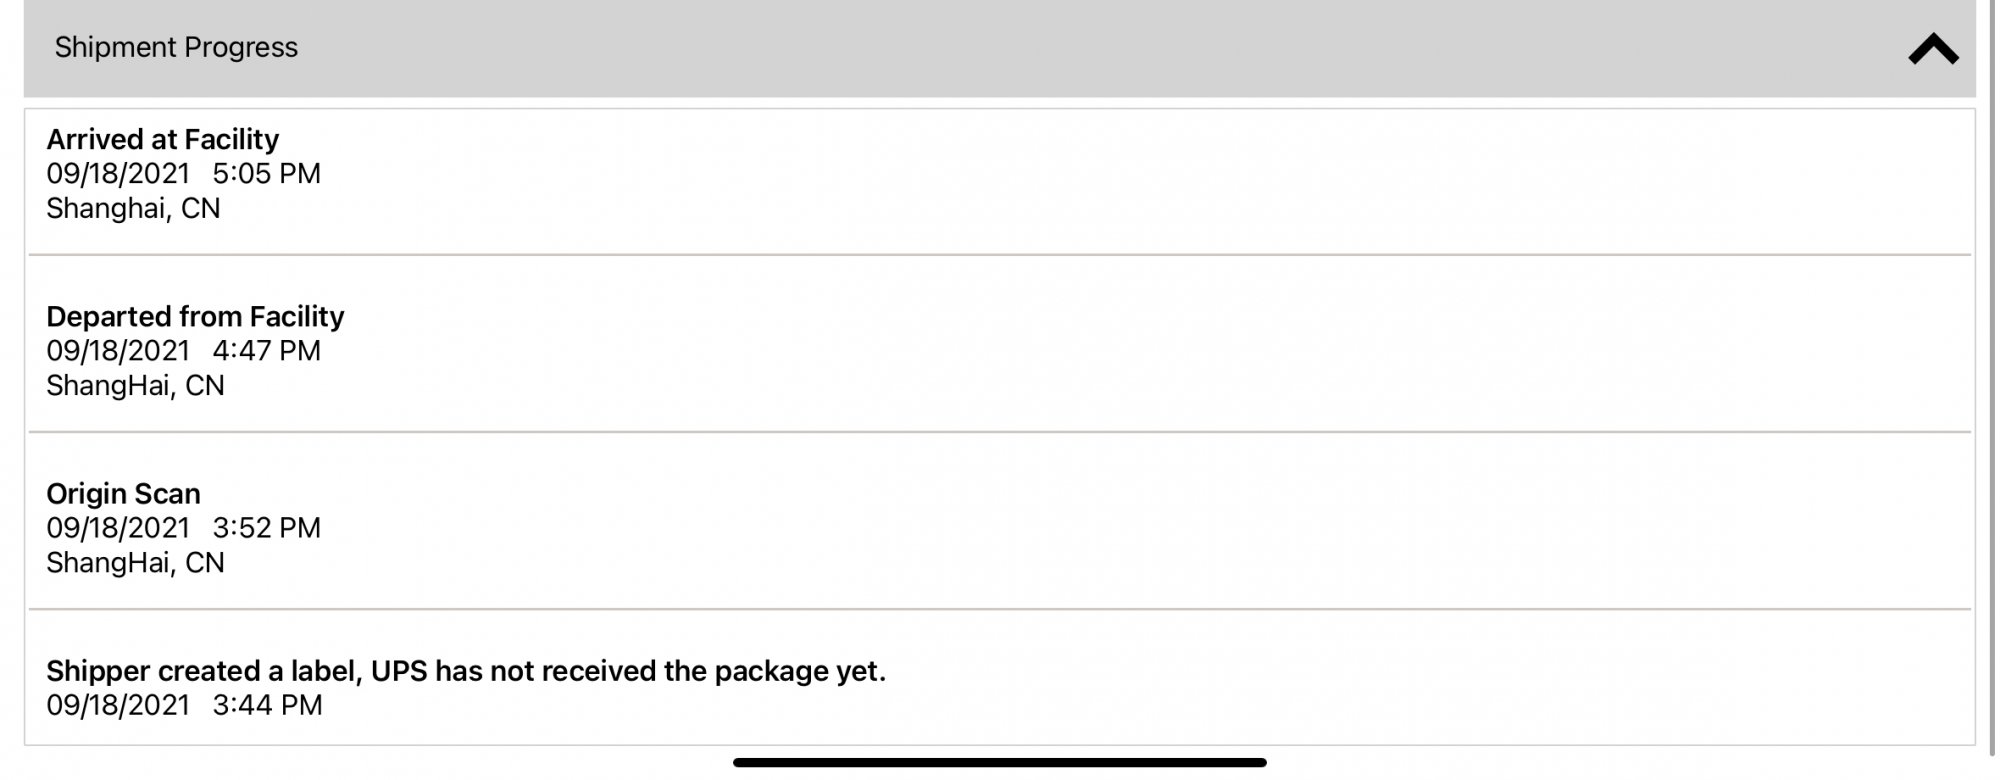Click divider line below Origin Scan entry
Image resolution: width=2000 pixels, height=780 pixels.
click(x=999, y=609)
